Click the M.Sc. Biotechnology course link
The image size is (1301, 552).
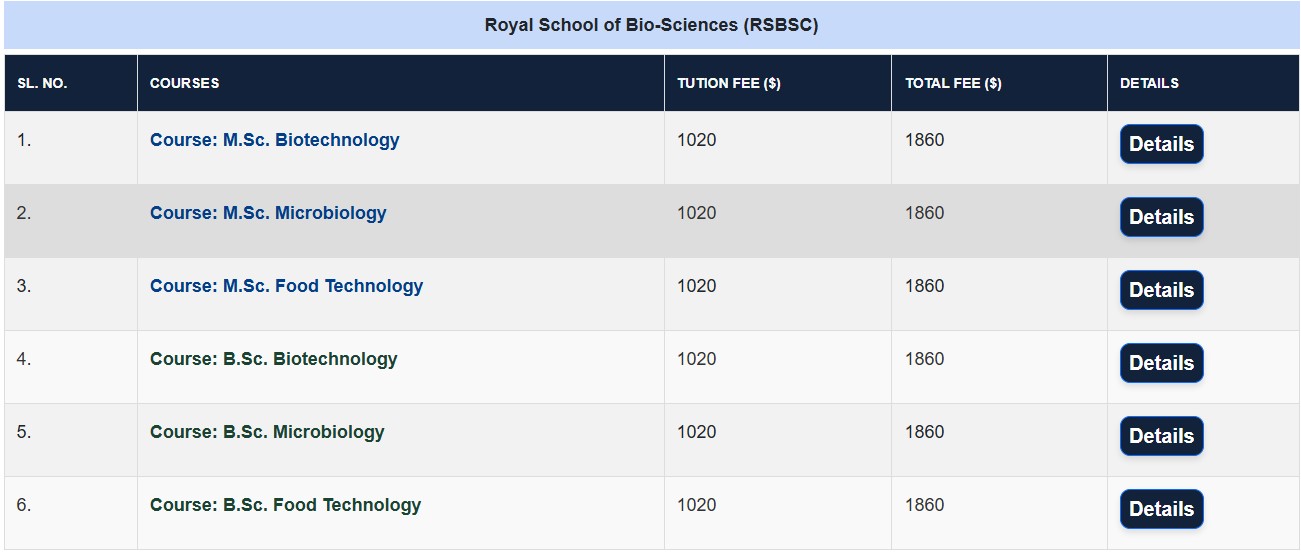click(x=274, y=140)
